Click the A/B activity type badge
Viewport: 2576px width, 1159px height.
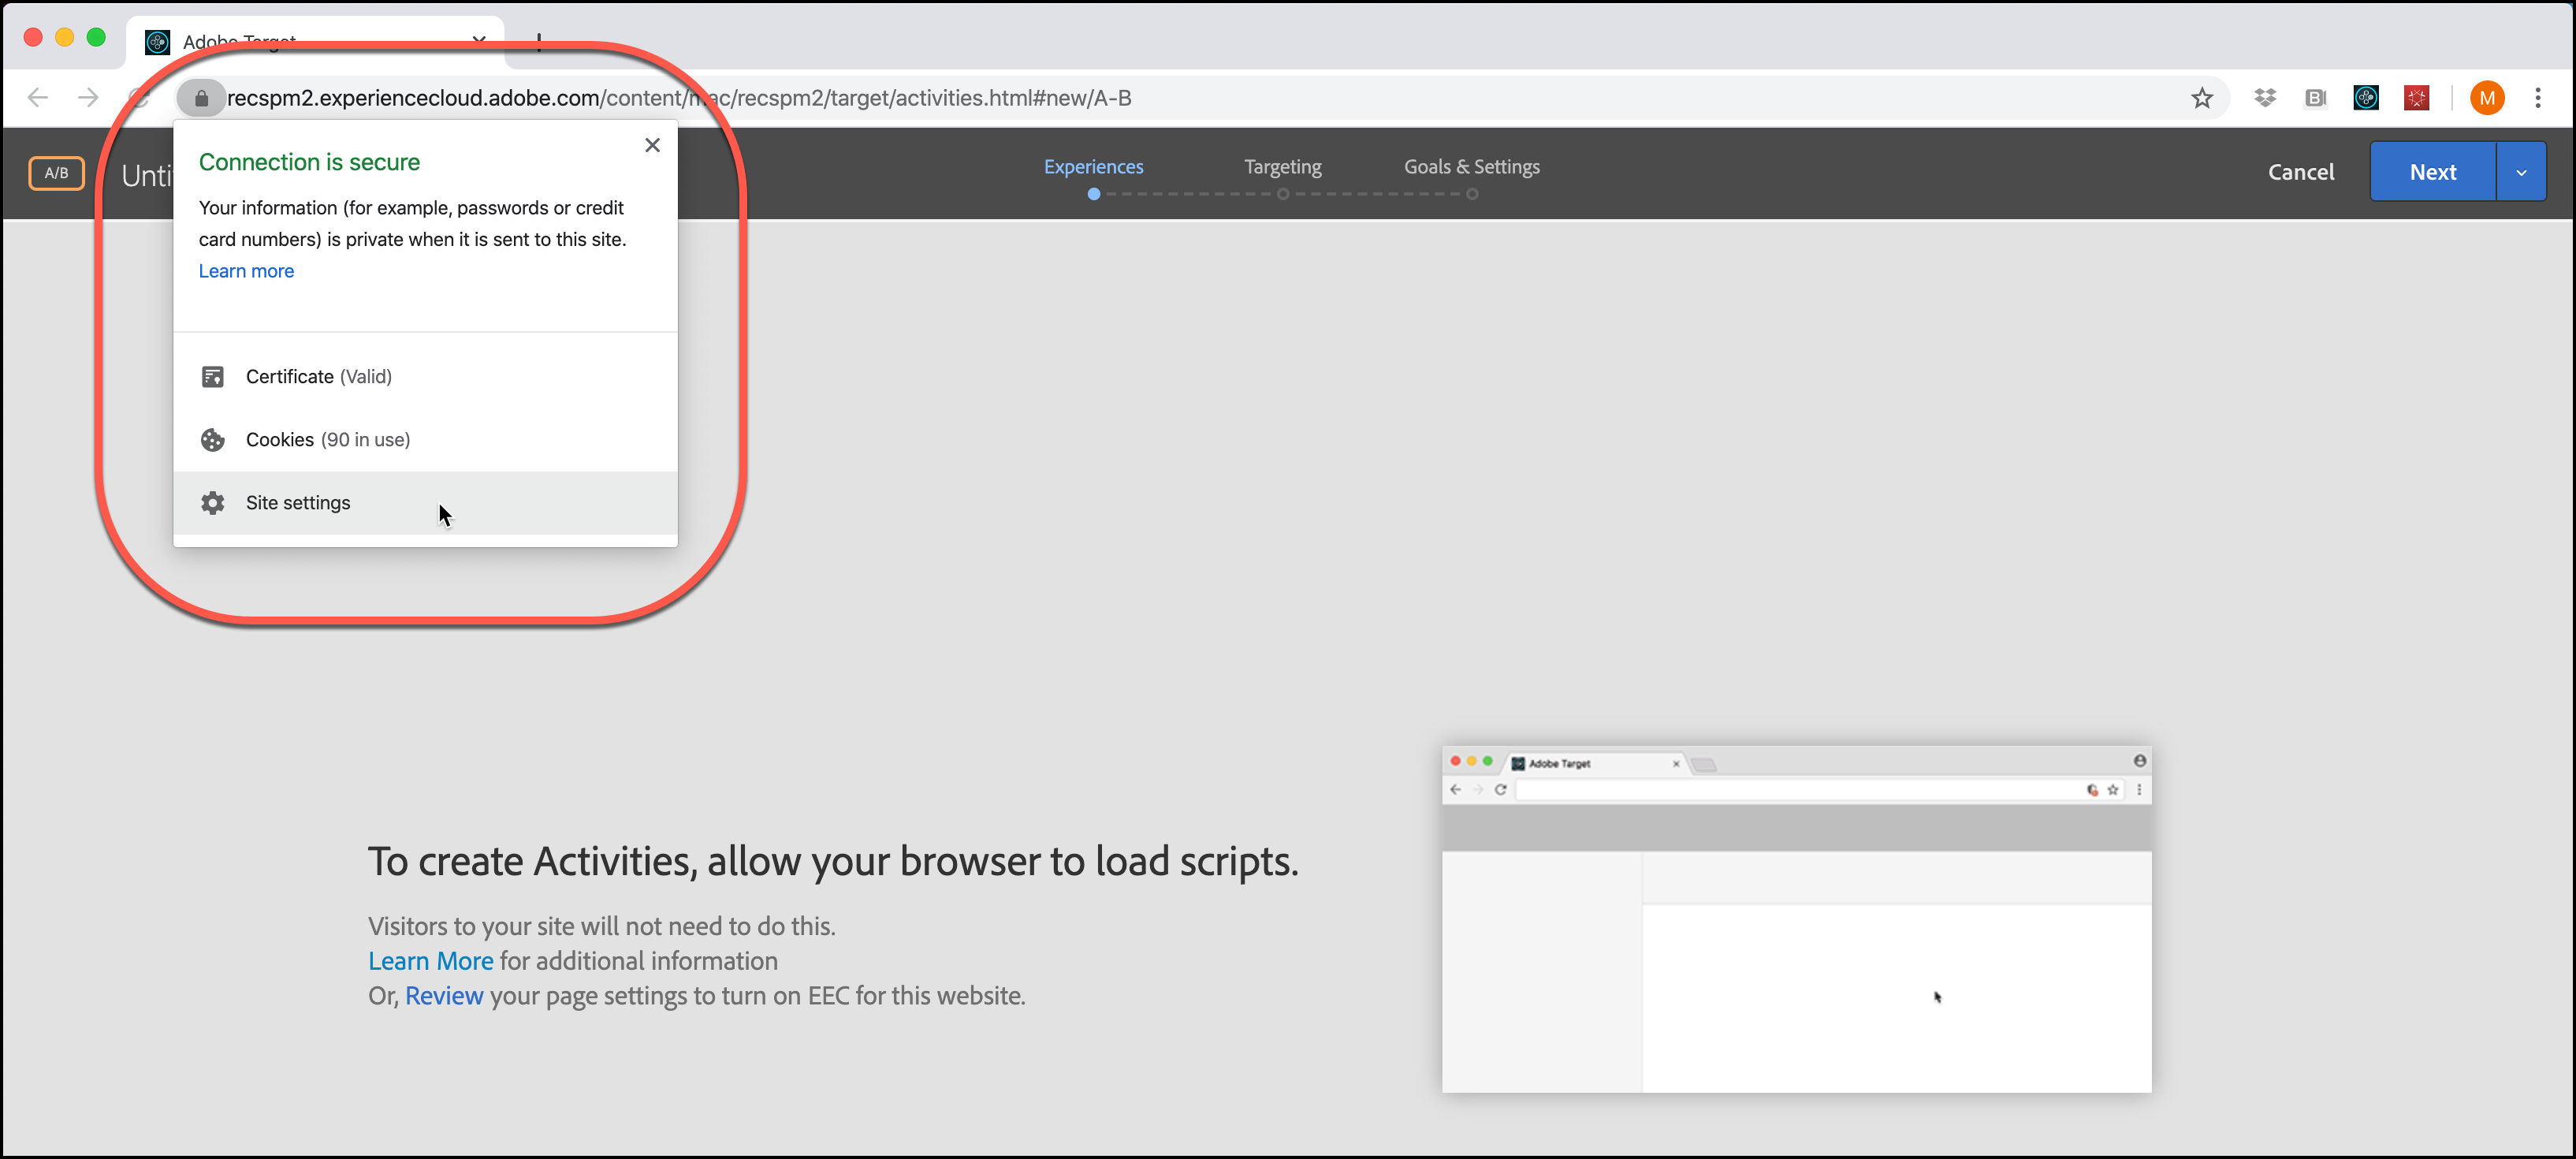coord(56,173)
